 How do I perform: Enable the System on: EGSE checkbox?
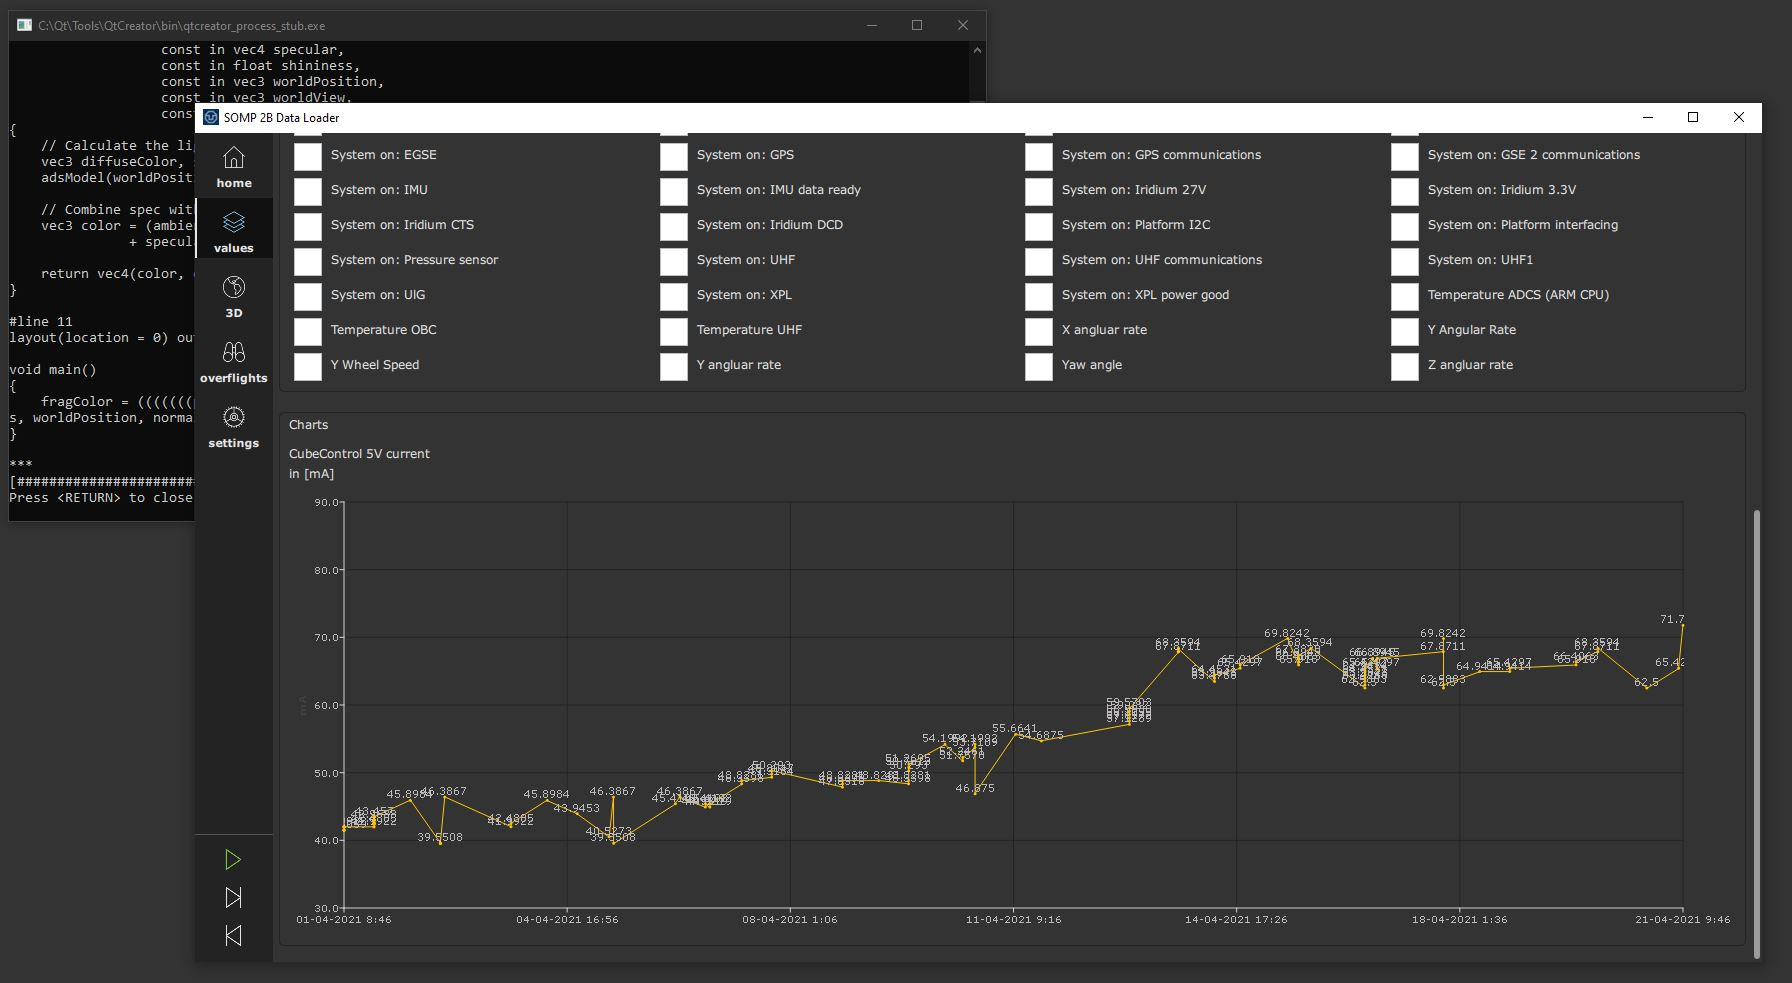(x=308, y=156)
